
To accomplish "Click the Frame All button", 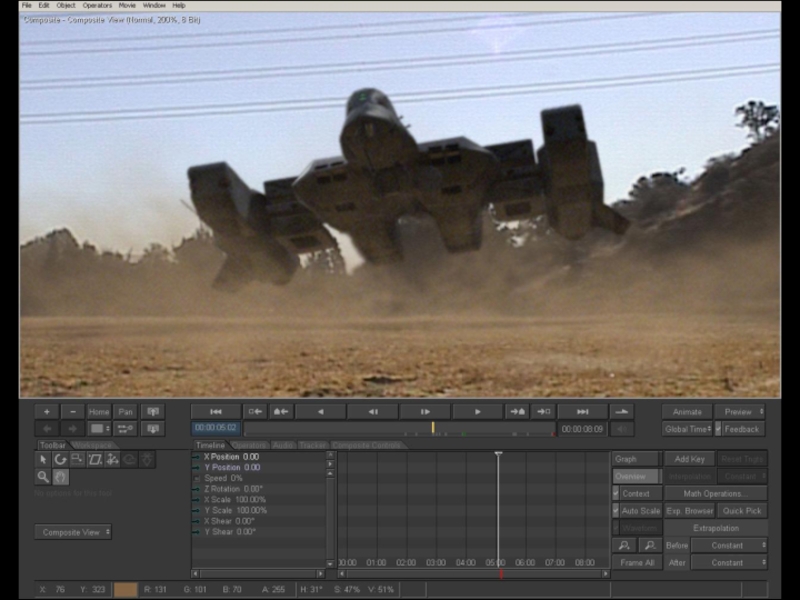I will pos(637,563).
